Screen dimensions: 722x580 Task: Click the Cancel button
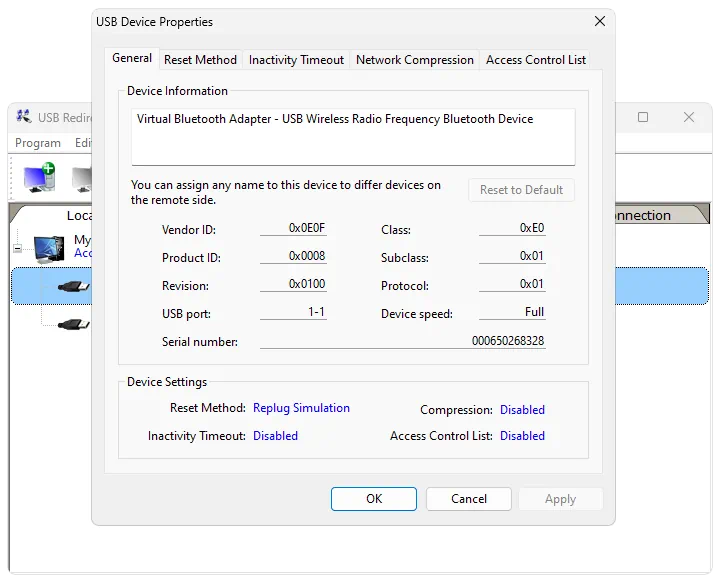coord(469,499)
